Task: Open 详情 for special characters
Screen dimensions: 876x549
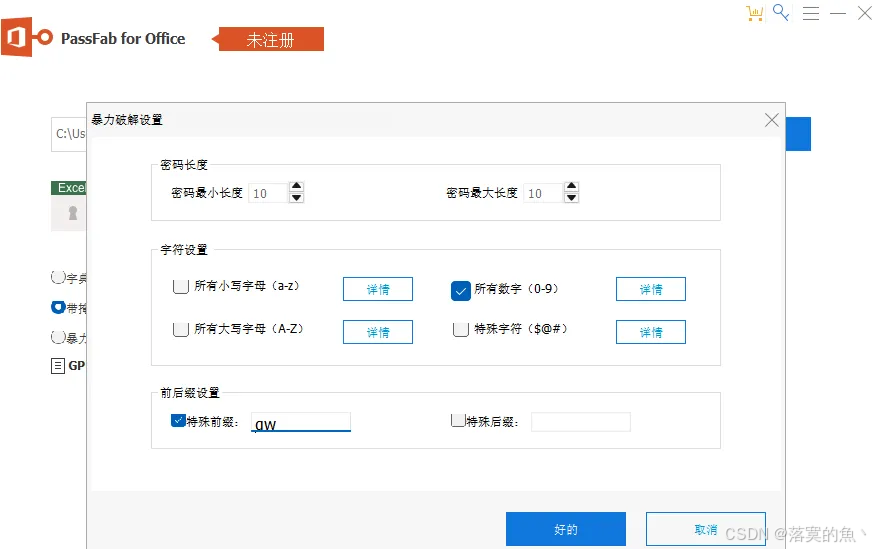Action: [x=651, y=332]
